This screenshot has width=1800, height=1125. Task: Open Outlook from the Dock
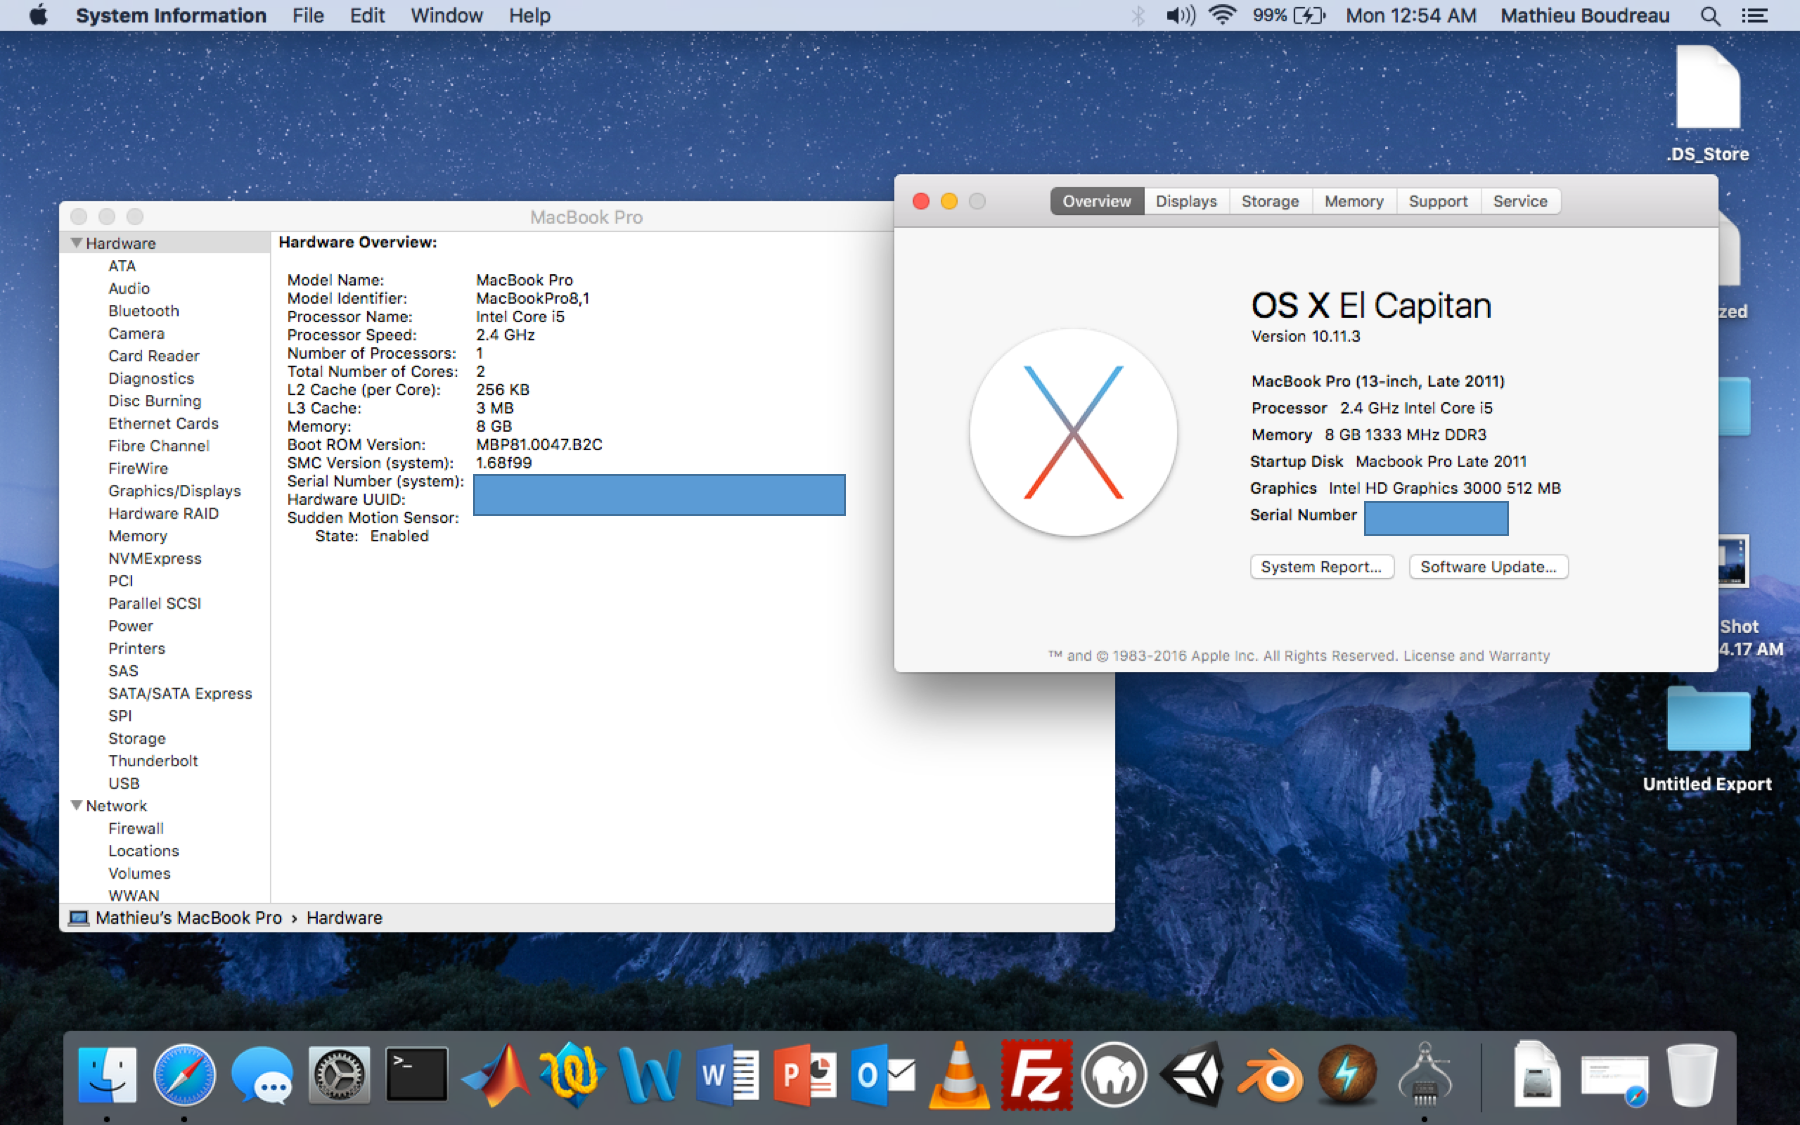883,1075
